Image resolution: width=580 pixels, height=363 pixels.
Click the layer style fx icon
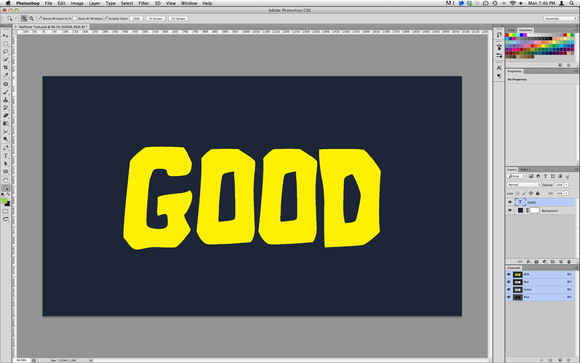(x=528, y=262)
